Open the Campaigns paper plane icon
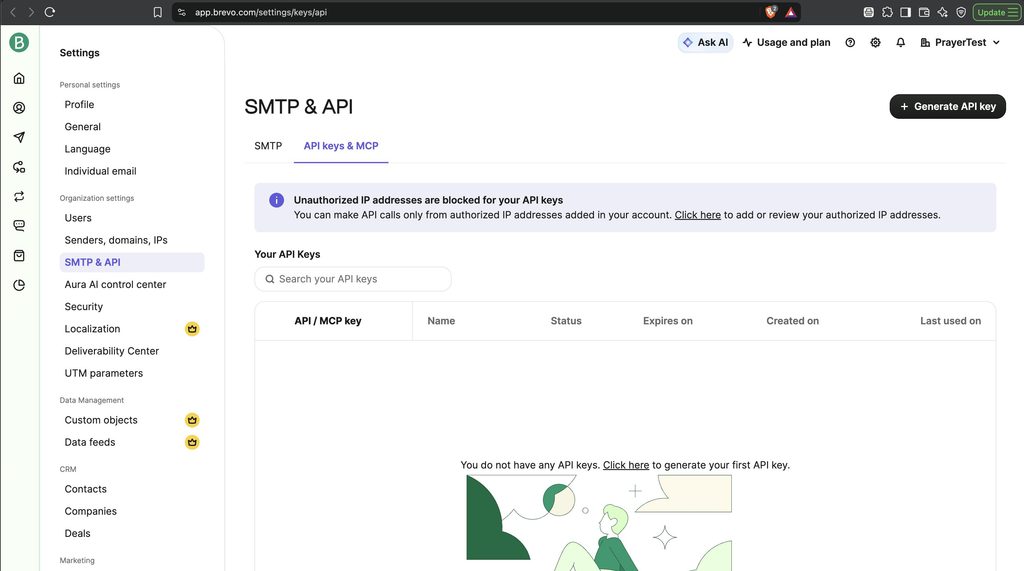 pos(19,137)
